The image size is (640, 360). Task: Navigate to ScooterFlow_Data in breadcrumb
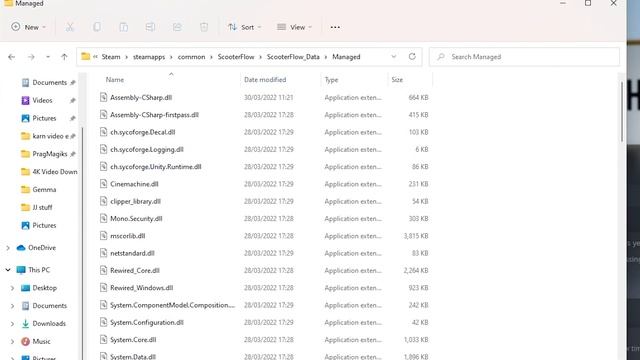point(293,57)
